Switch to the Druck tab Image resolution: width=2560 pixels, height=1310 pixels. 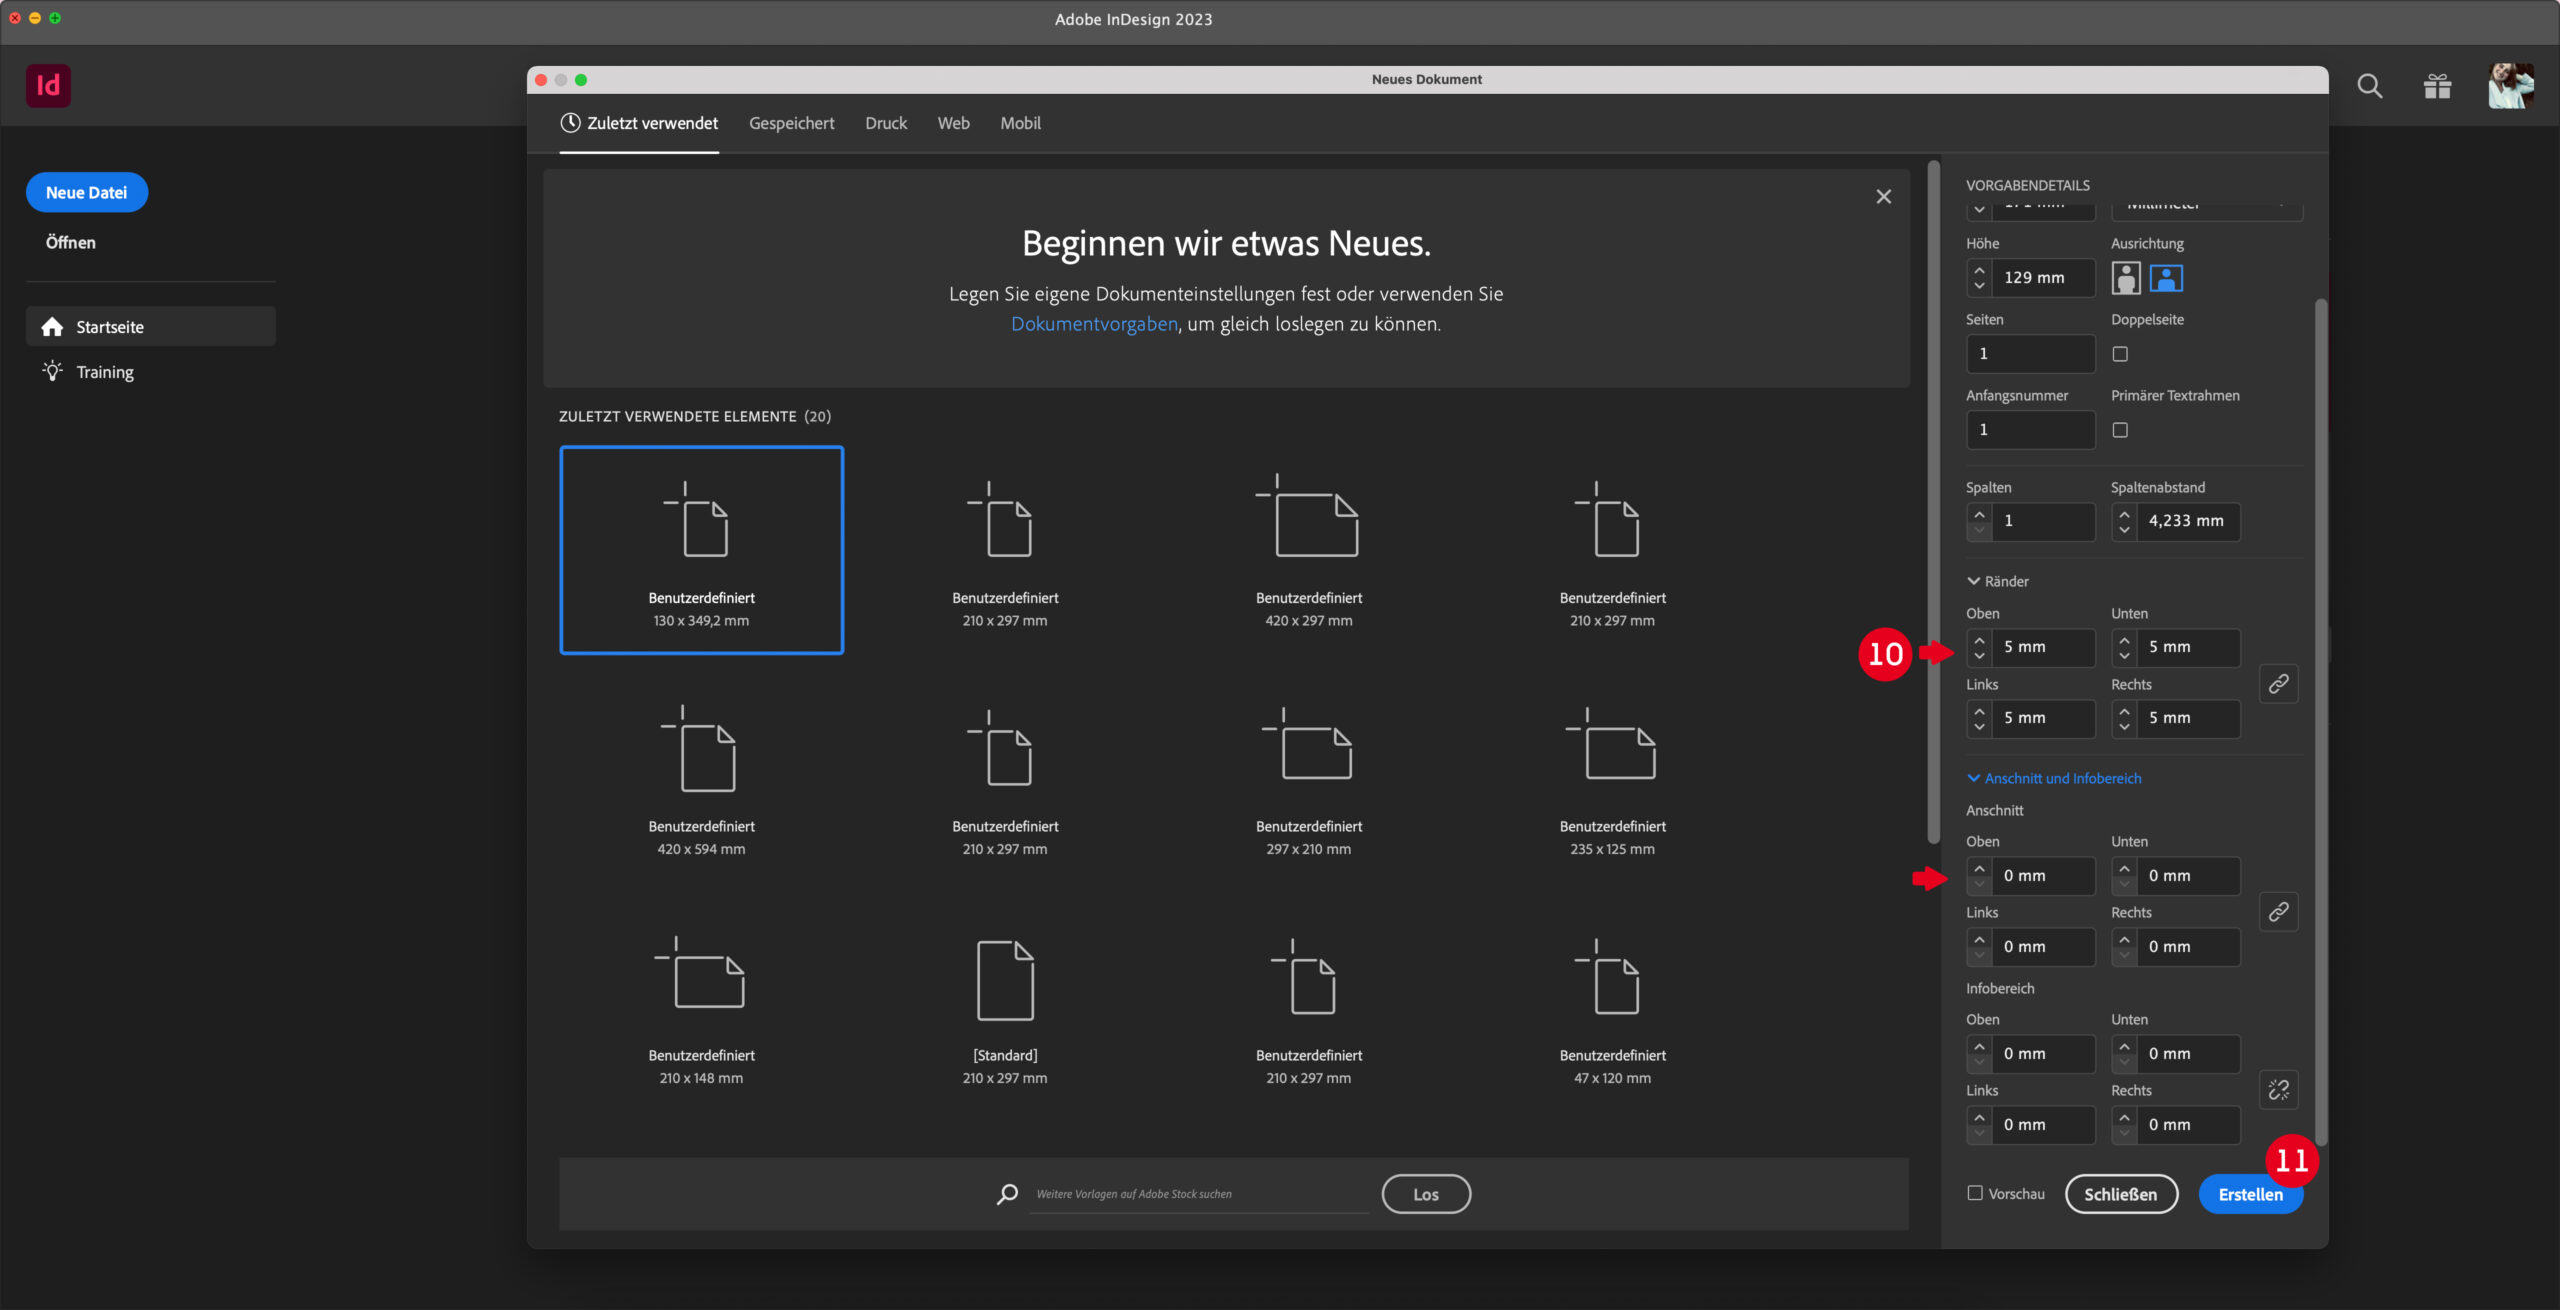click(x=886, y=123)
